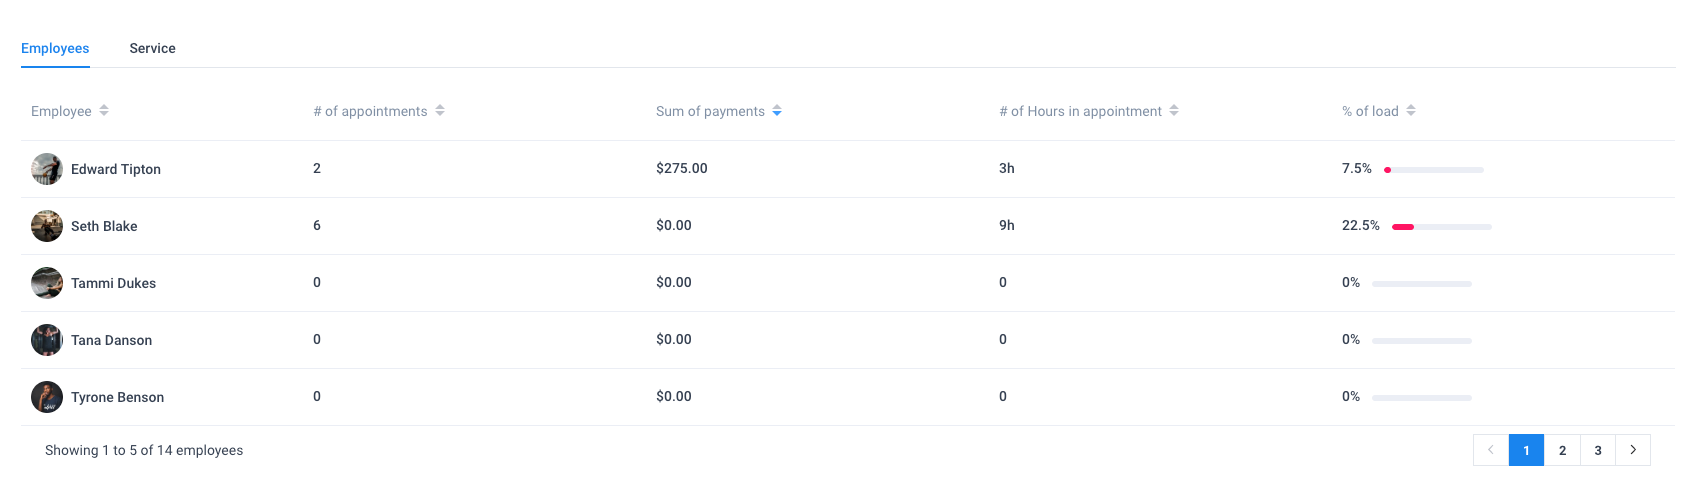Screen dimensions: 1689x491
Task: Click the Sum of payments sort icon
Action: click(777, 111)
